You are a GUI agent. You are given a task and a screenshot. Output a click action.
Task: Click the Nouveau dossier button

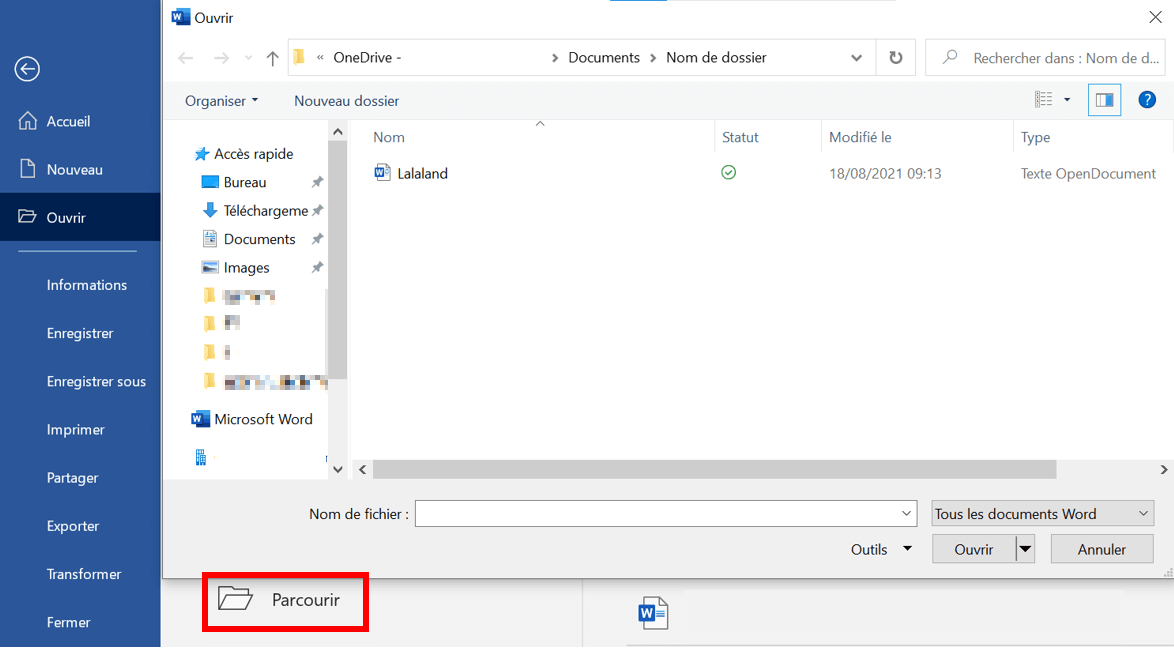(x=346, y=101)
